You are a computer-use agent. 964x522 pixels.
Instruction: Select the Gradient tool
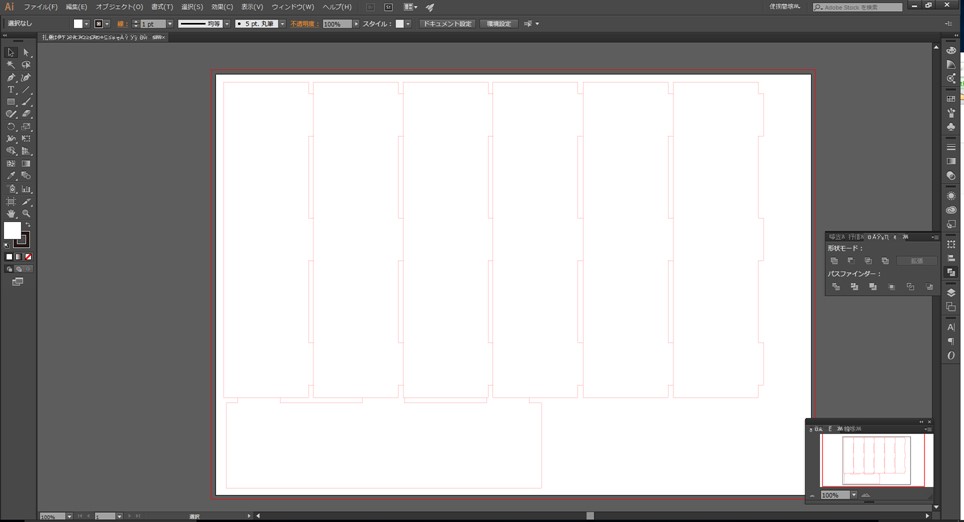coord(26,164)
